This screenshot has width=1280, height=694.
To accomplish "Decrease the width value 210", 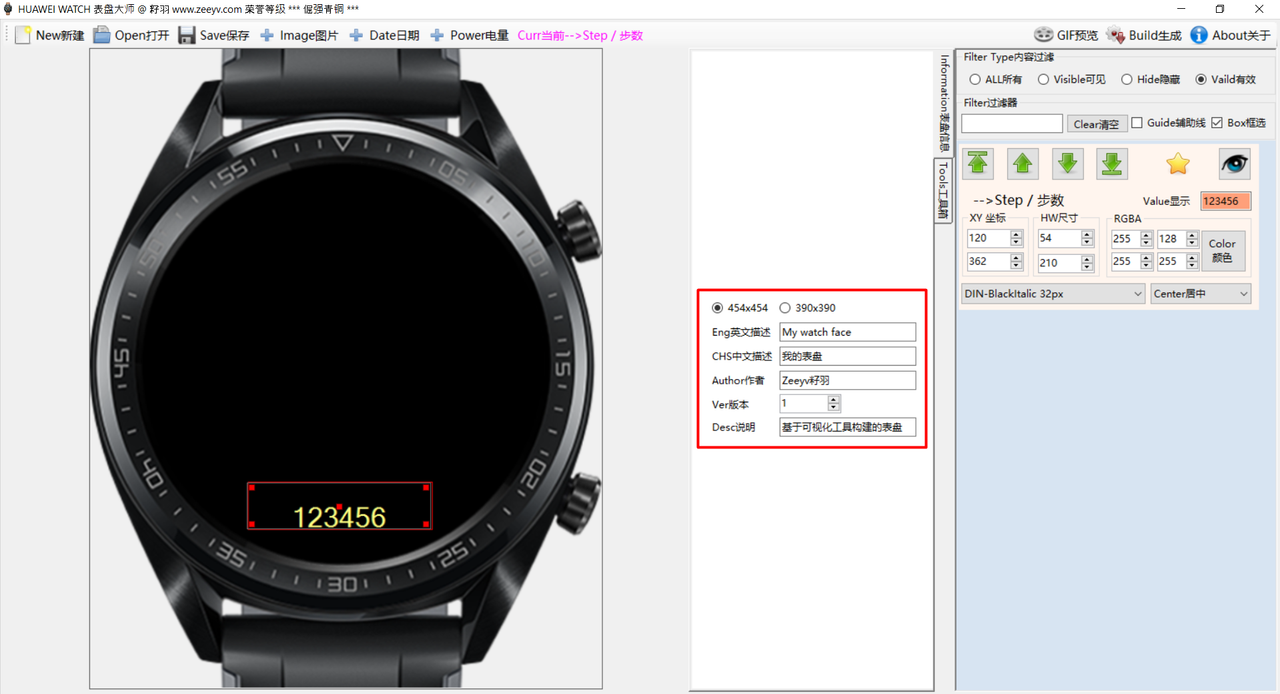I will click(1086, 266).
